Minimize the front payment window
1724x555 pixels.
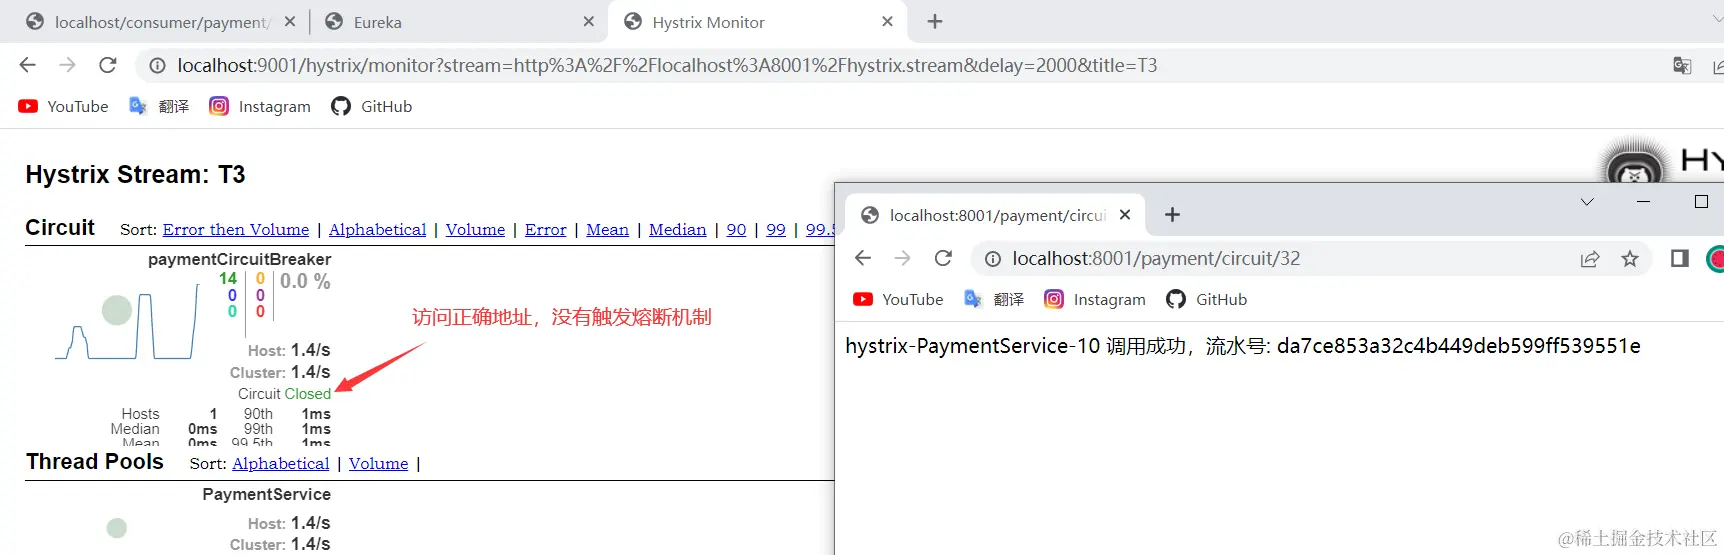pyautogui.click(x=1643, y=202)
